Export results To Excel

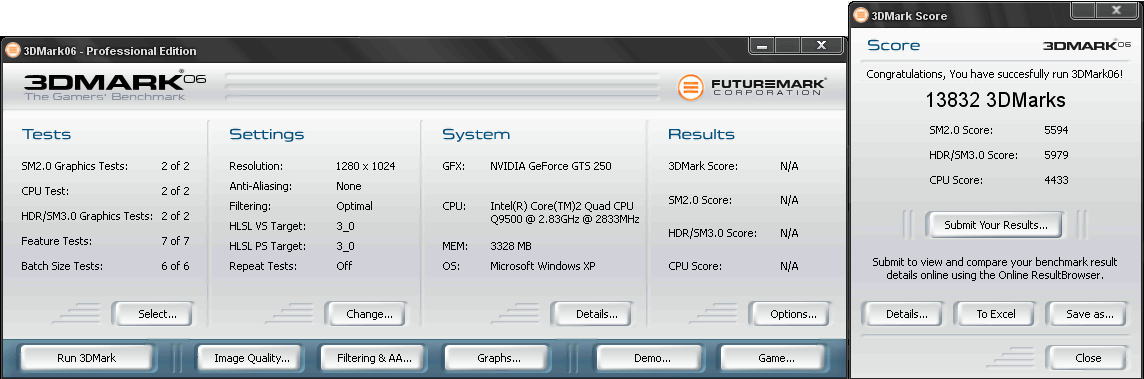pos(996,315)
